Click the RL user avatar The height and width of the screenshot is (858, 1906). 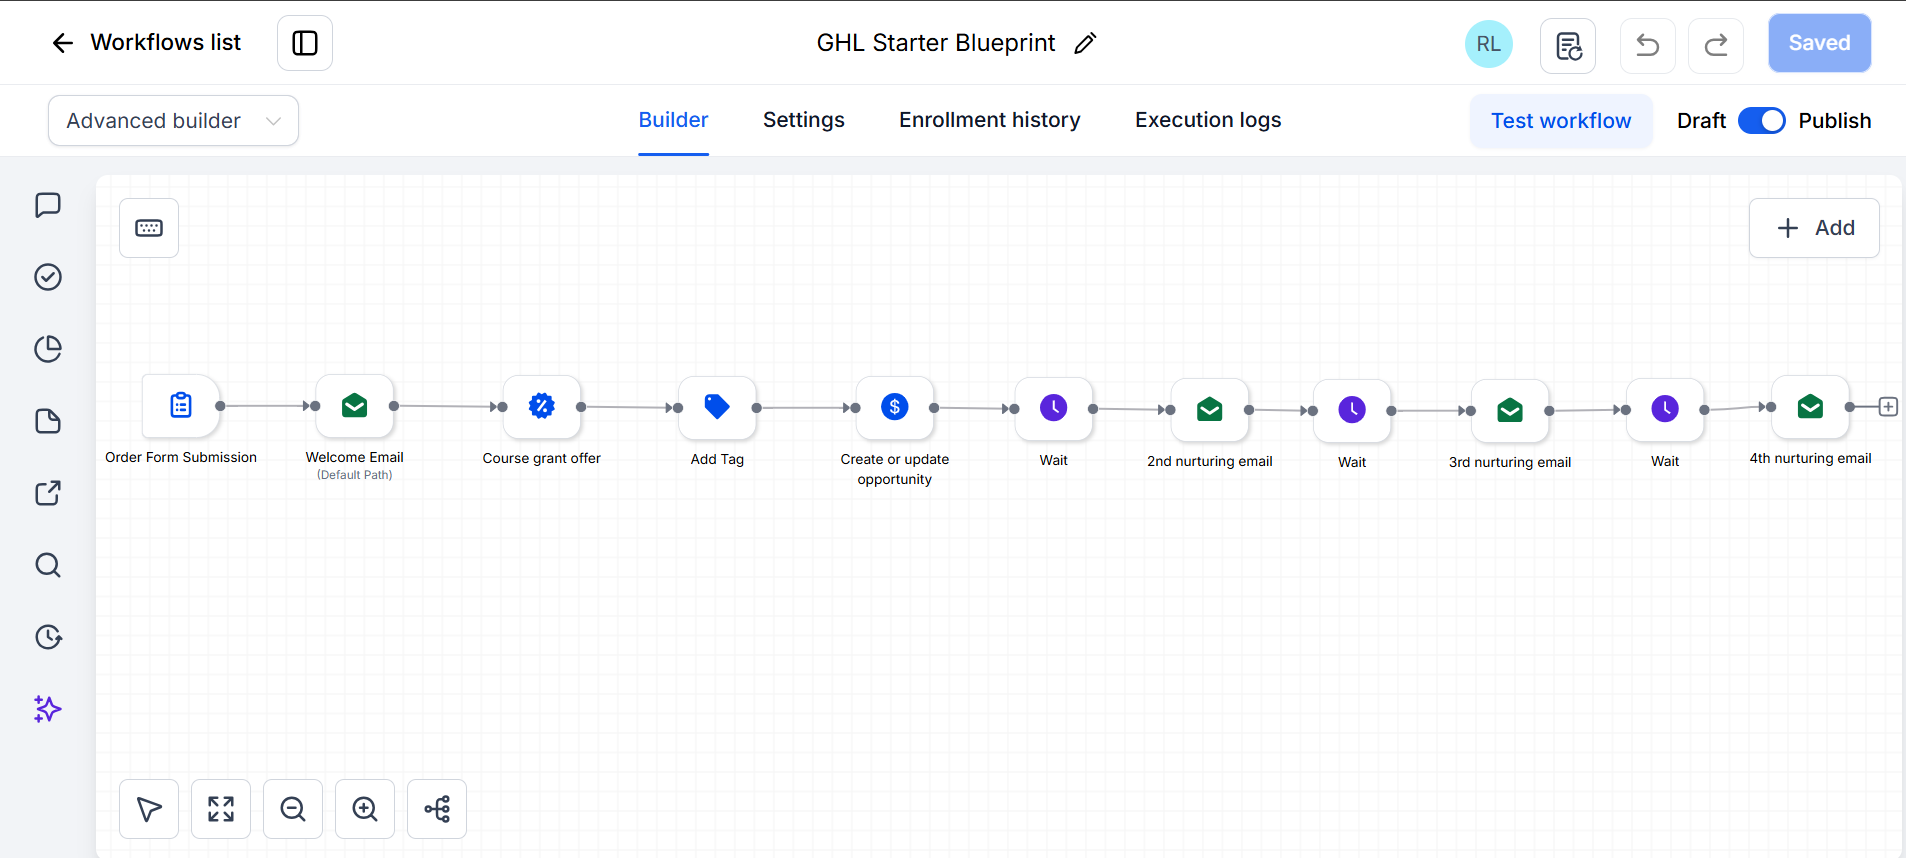[1488, 44]
